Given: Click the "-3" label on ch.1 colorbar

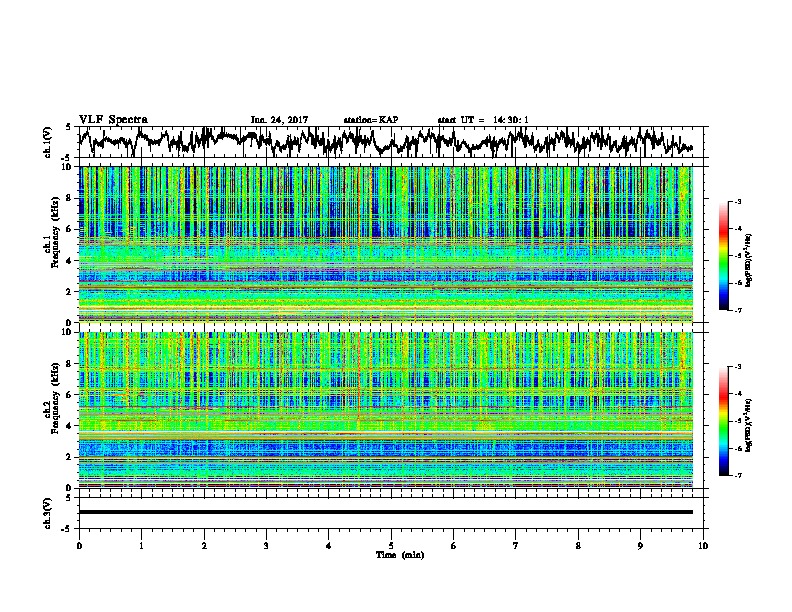Looking at the screenshot, I should tap(738, 202).
